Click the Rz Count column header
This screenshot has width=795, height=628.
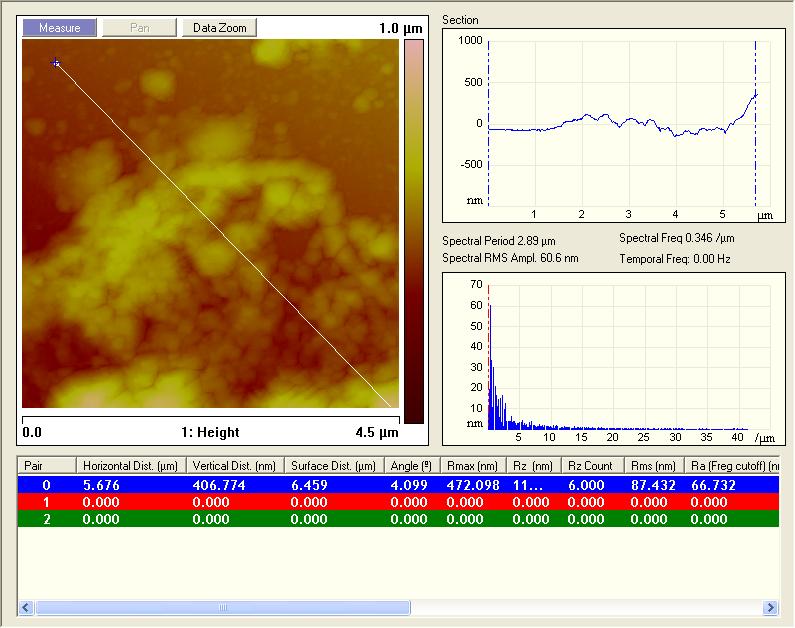591,466
